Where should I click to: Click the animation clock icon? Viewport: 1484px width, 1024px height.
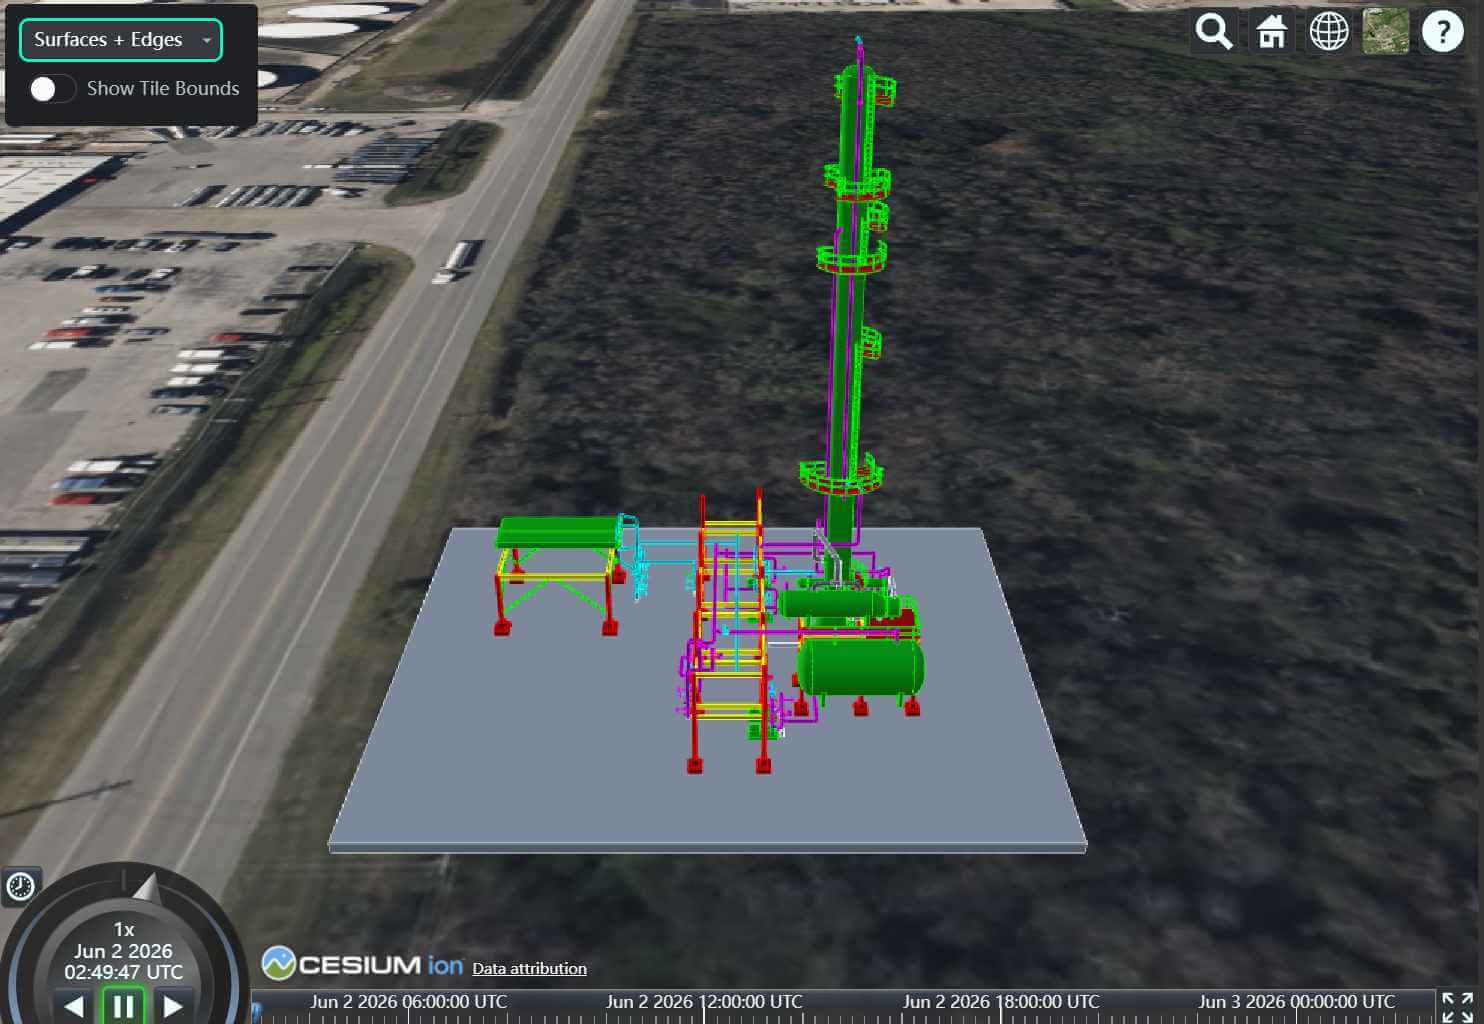(21, 886)
